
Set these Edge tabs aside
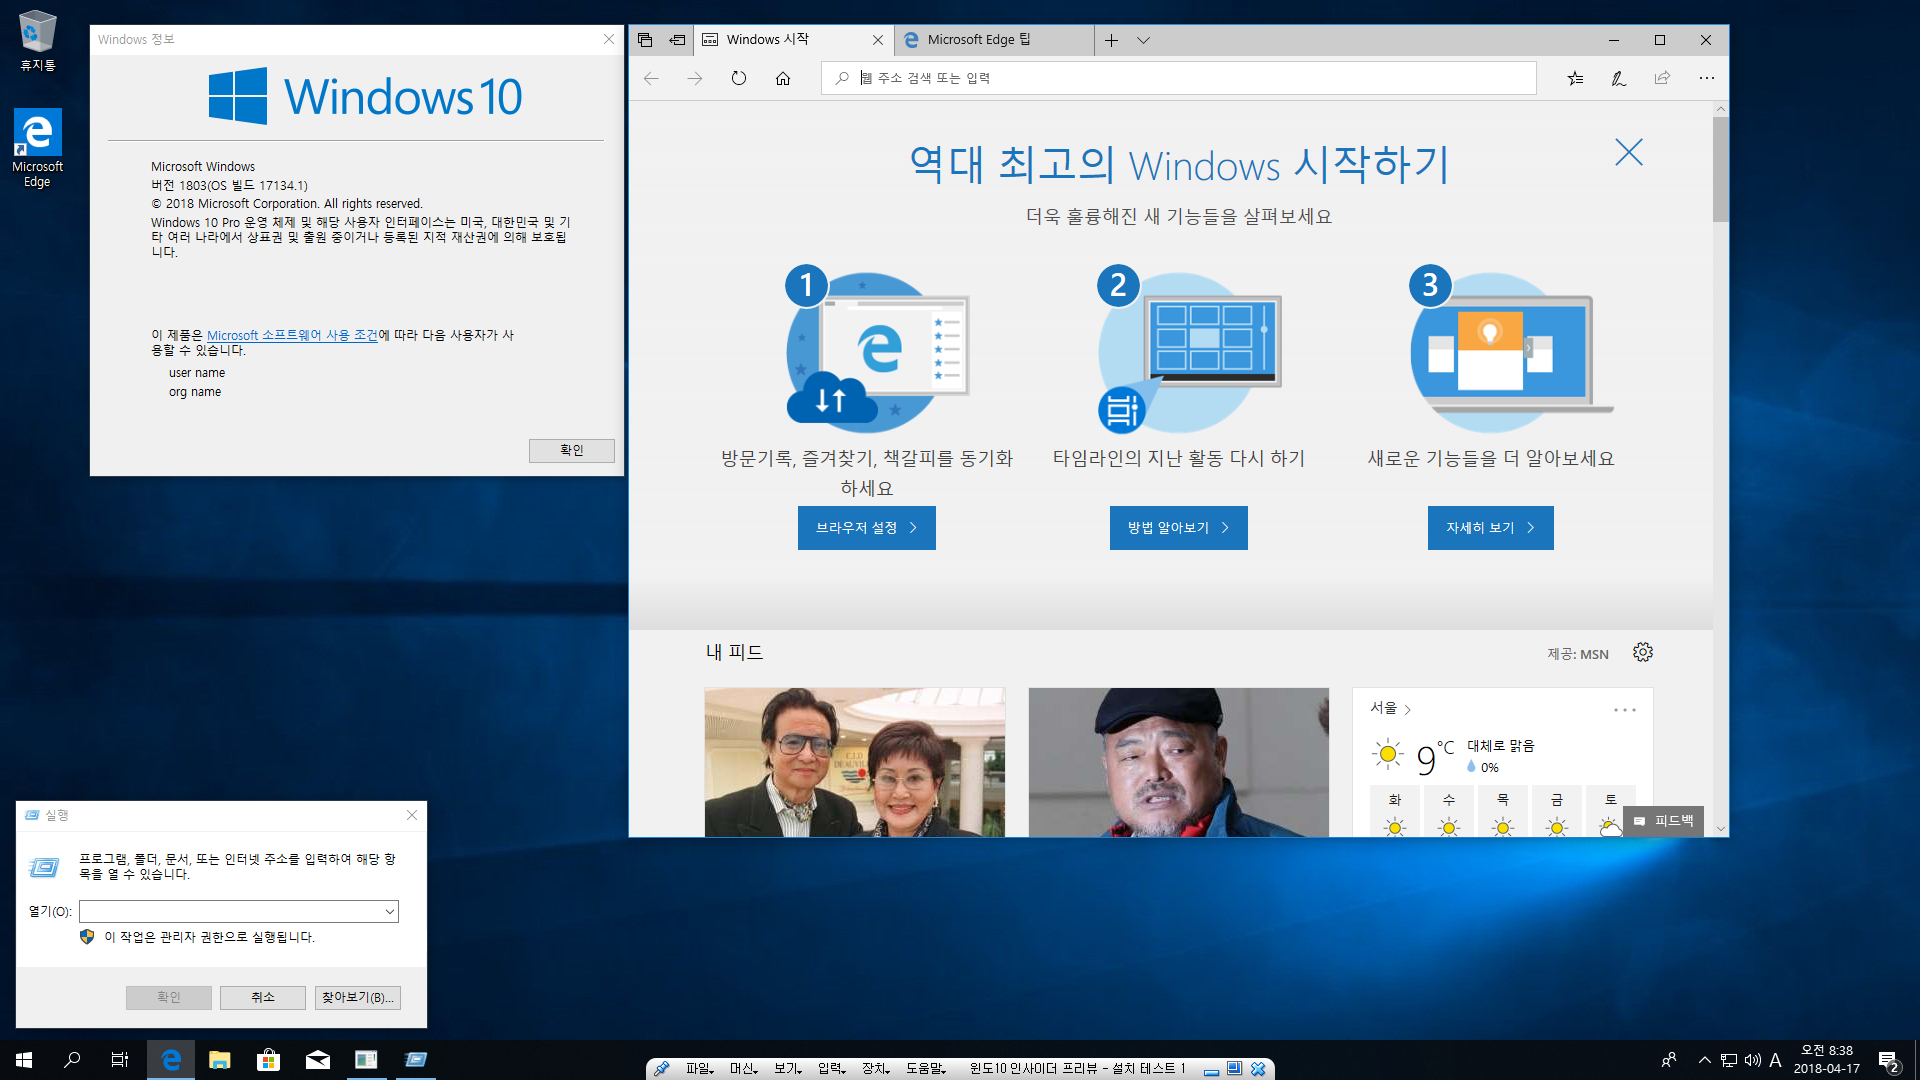677,40
